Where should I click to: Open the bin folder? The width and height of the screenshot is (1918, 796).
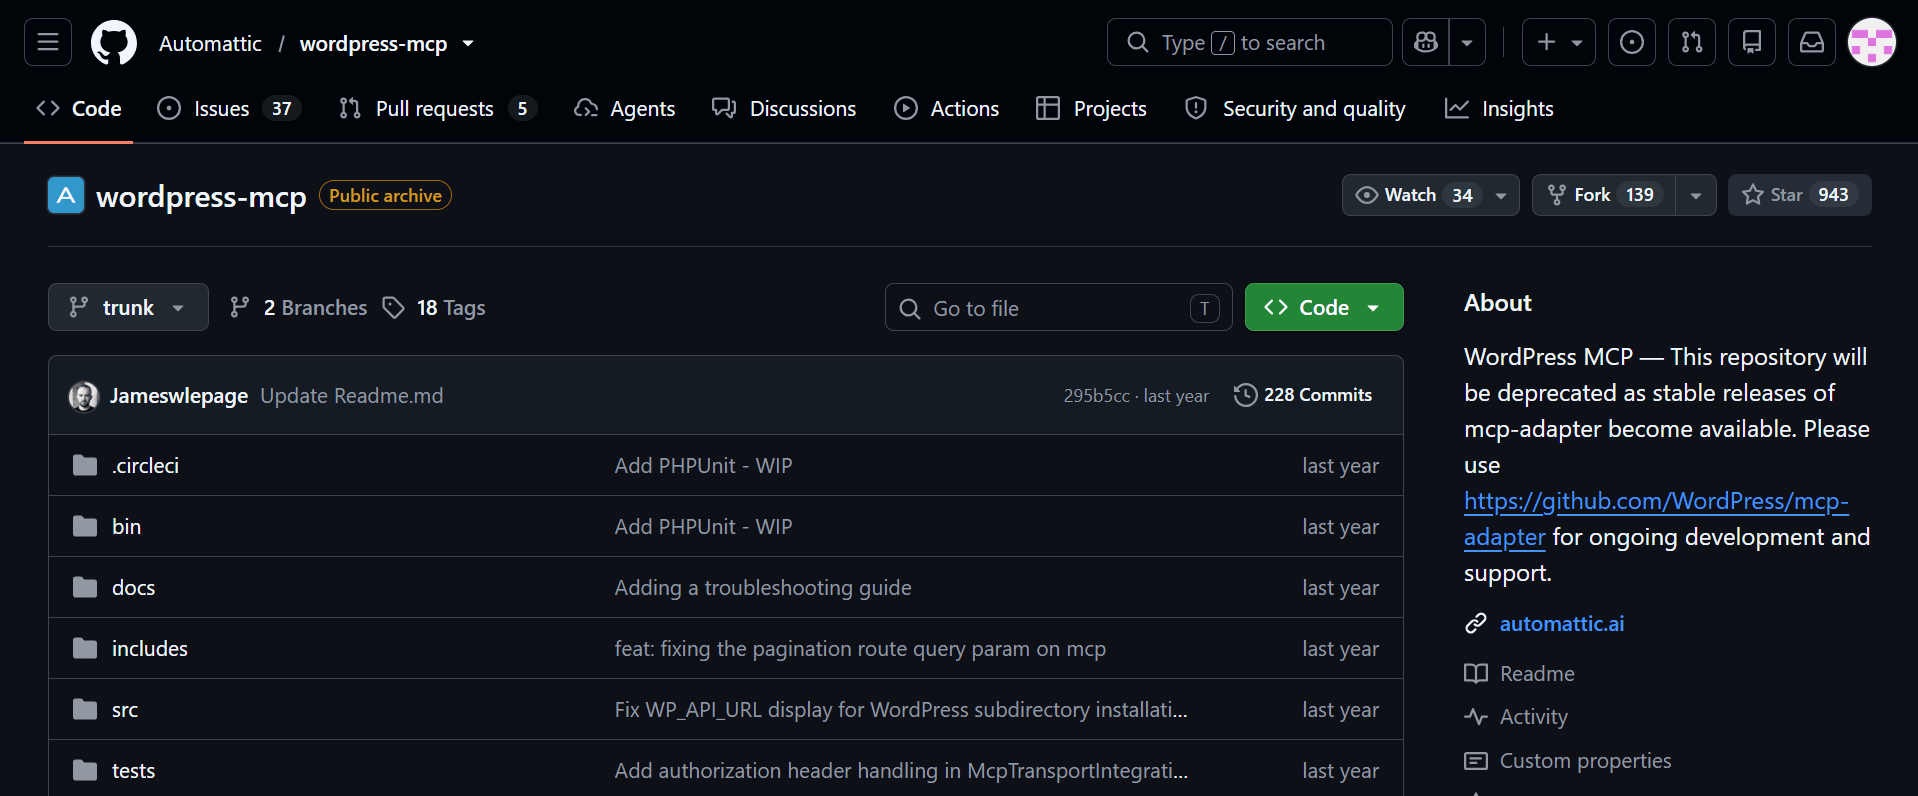[126, 526]
